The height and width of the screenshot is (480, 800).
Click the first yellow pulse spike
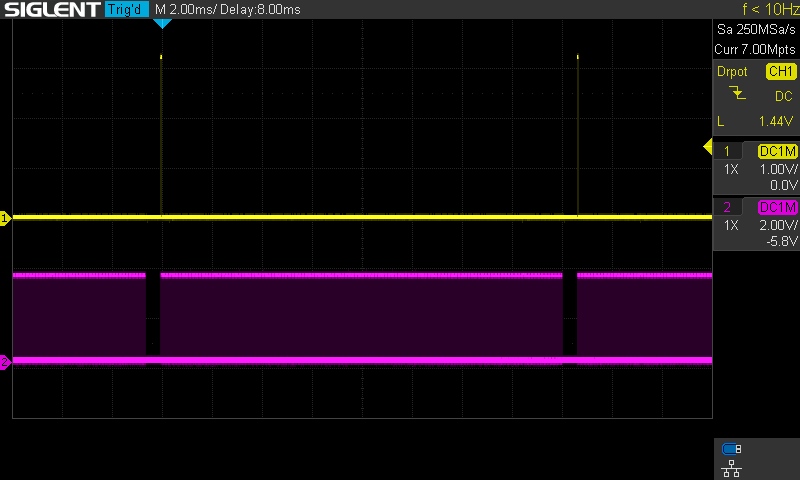161,135
